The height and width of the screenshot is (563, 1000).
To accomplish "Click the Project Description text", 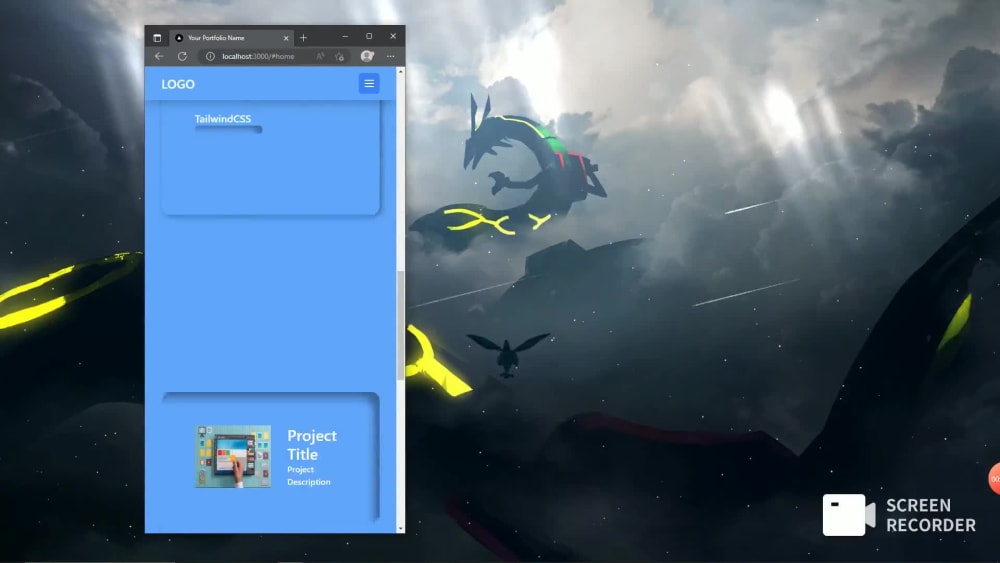I will point(309,476).
